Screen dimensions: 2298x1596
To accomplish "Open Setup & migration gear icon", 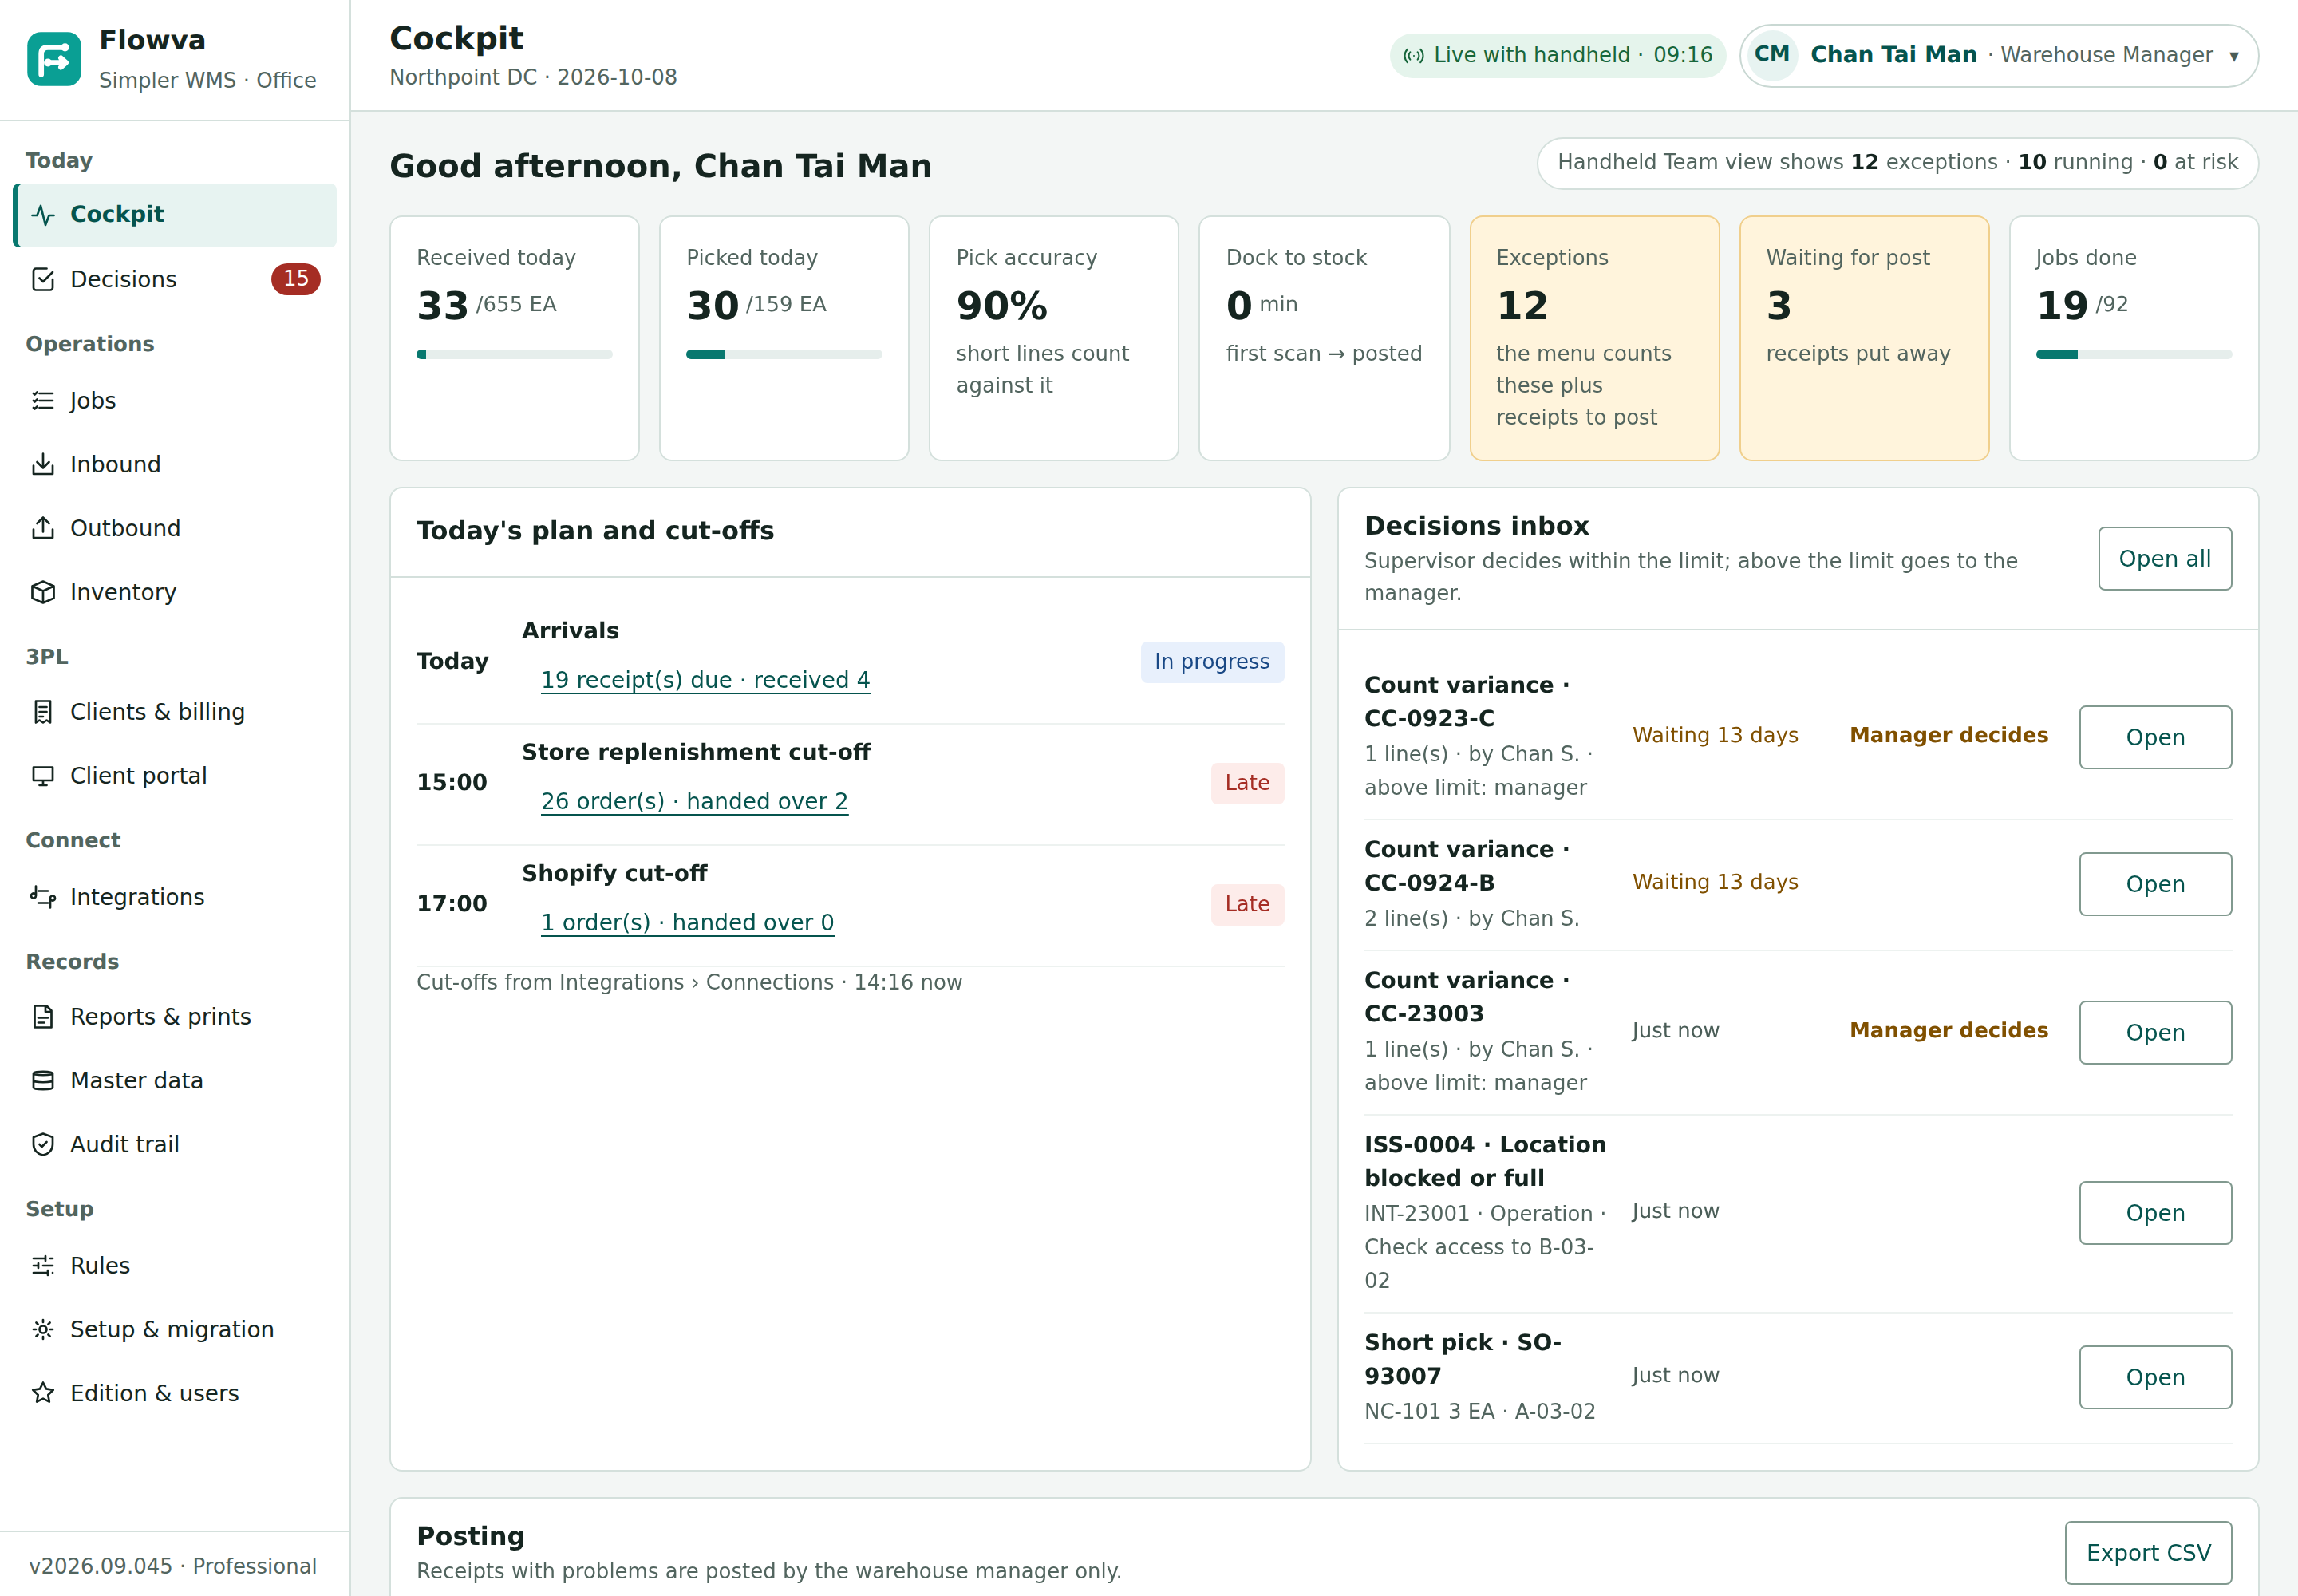I will (x=43, y=1329).
